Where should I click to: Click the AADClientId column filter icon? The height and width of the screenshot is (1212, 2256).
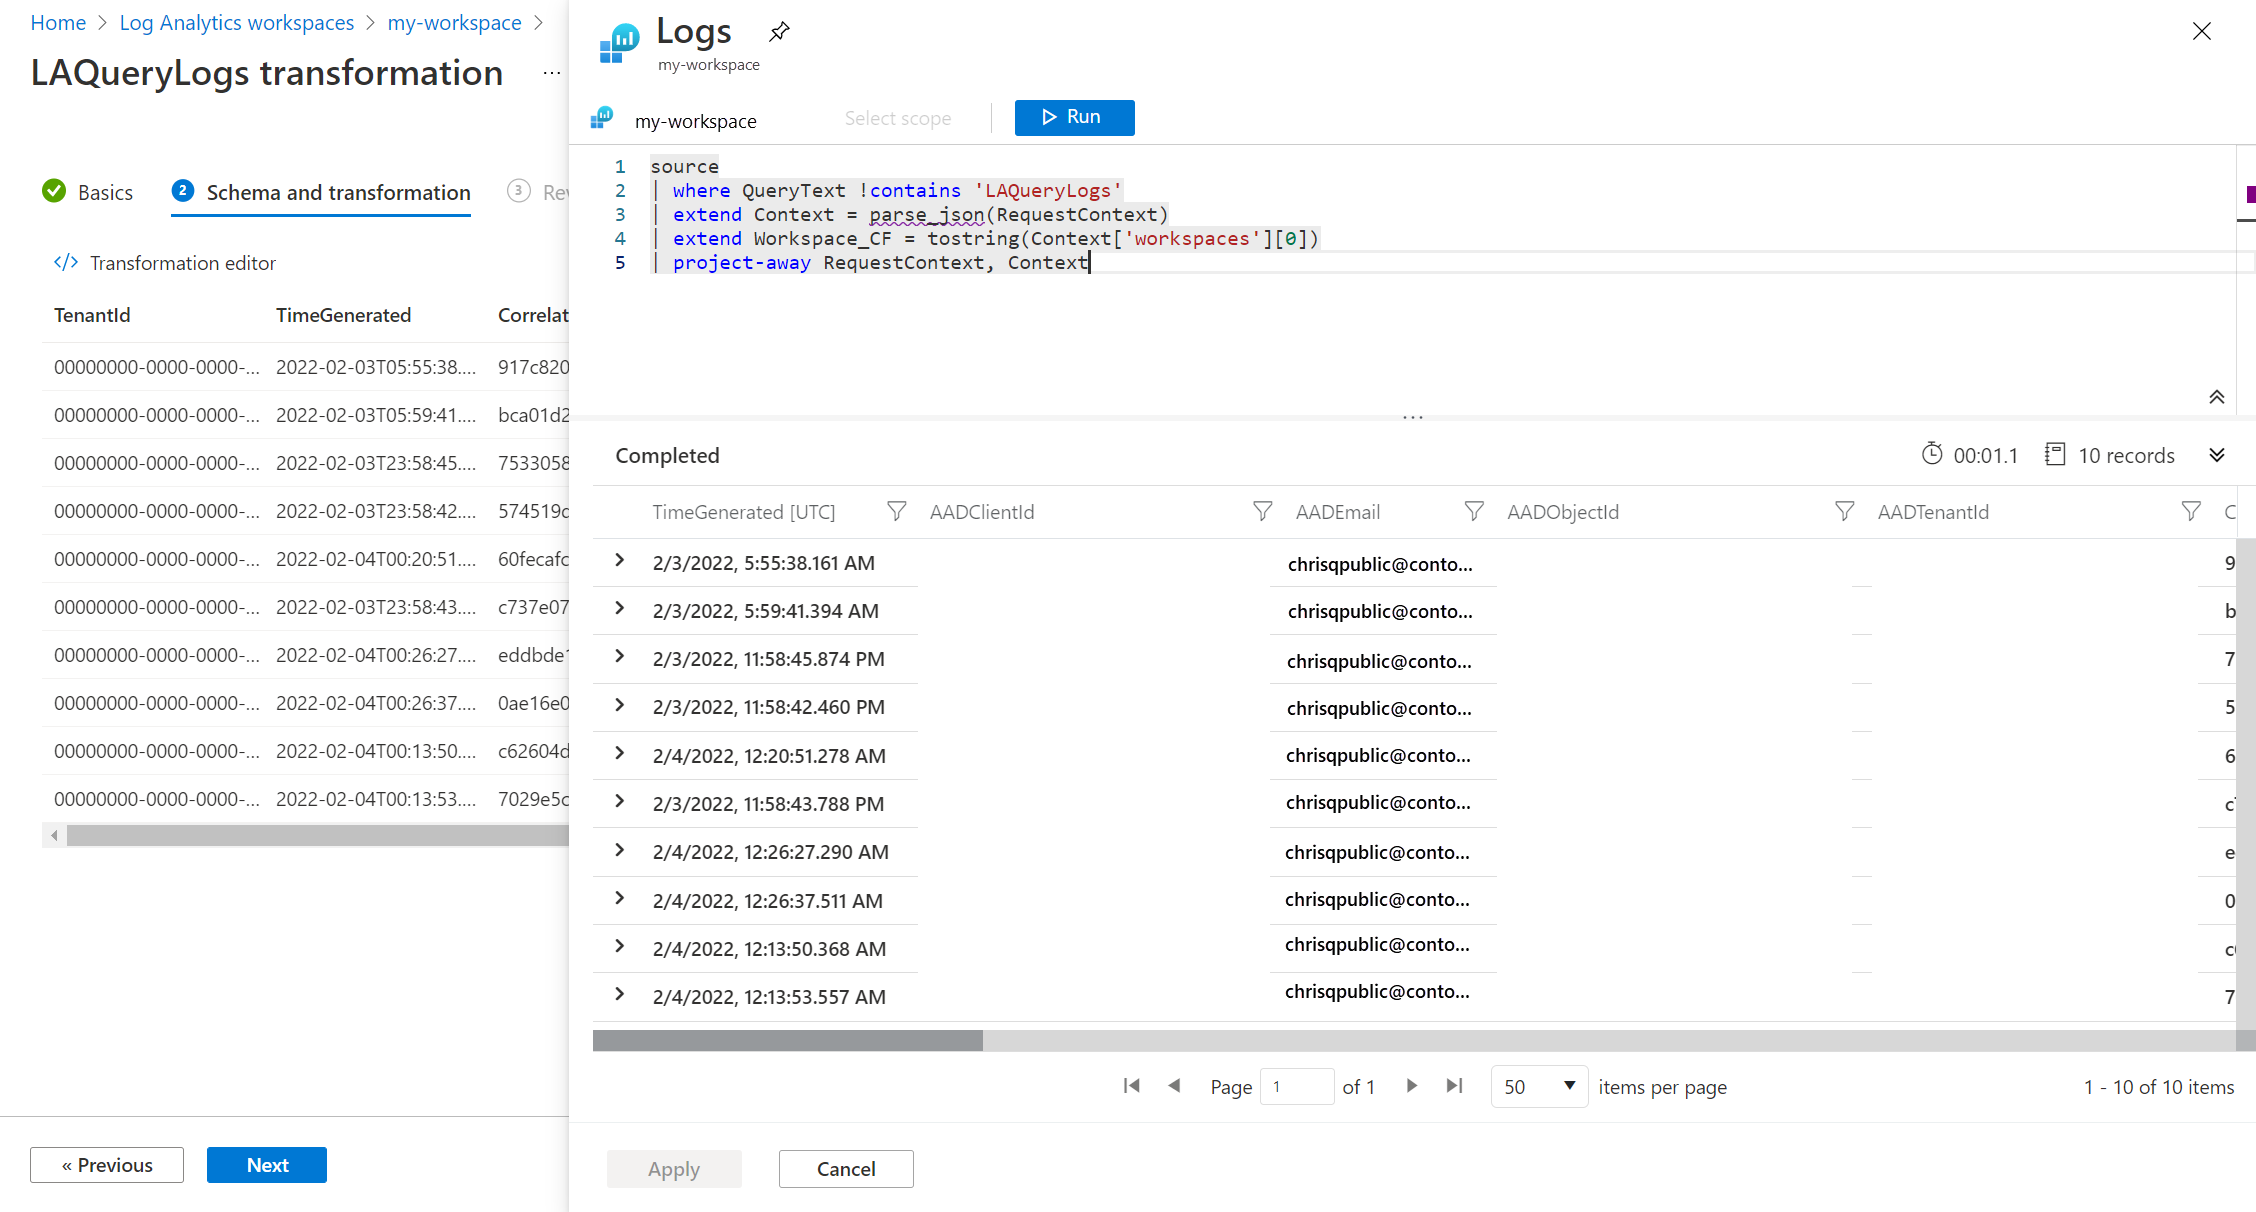(1262, 512)
